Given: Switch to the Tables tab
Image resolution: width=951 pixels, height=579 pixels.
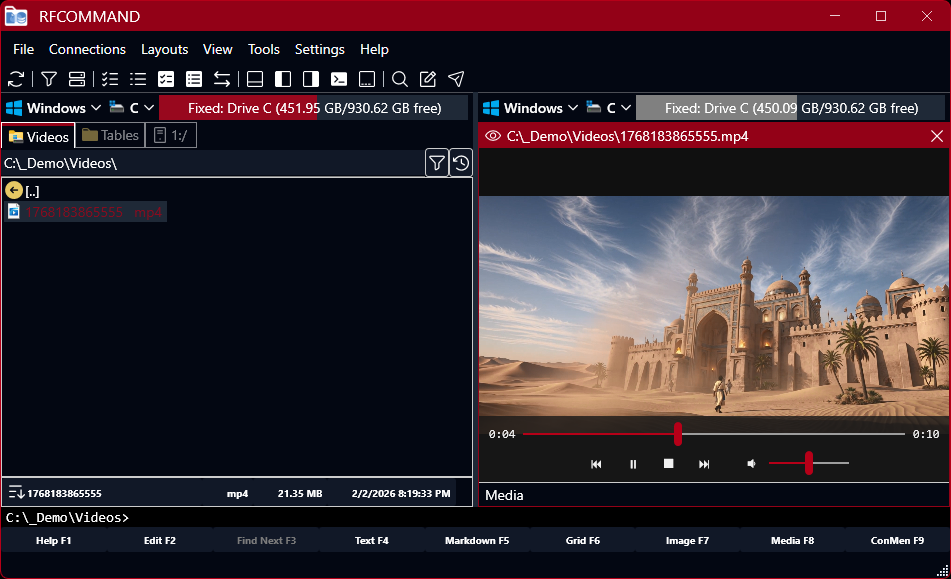Looking at the screenshot, I should (x=110, y=135).
